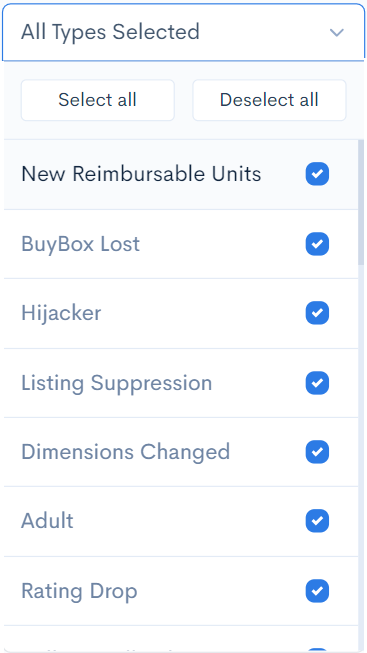Select the New Reimbursable Units option label

(x=141, y=174)
